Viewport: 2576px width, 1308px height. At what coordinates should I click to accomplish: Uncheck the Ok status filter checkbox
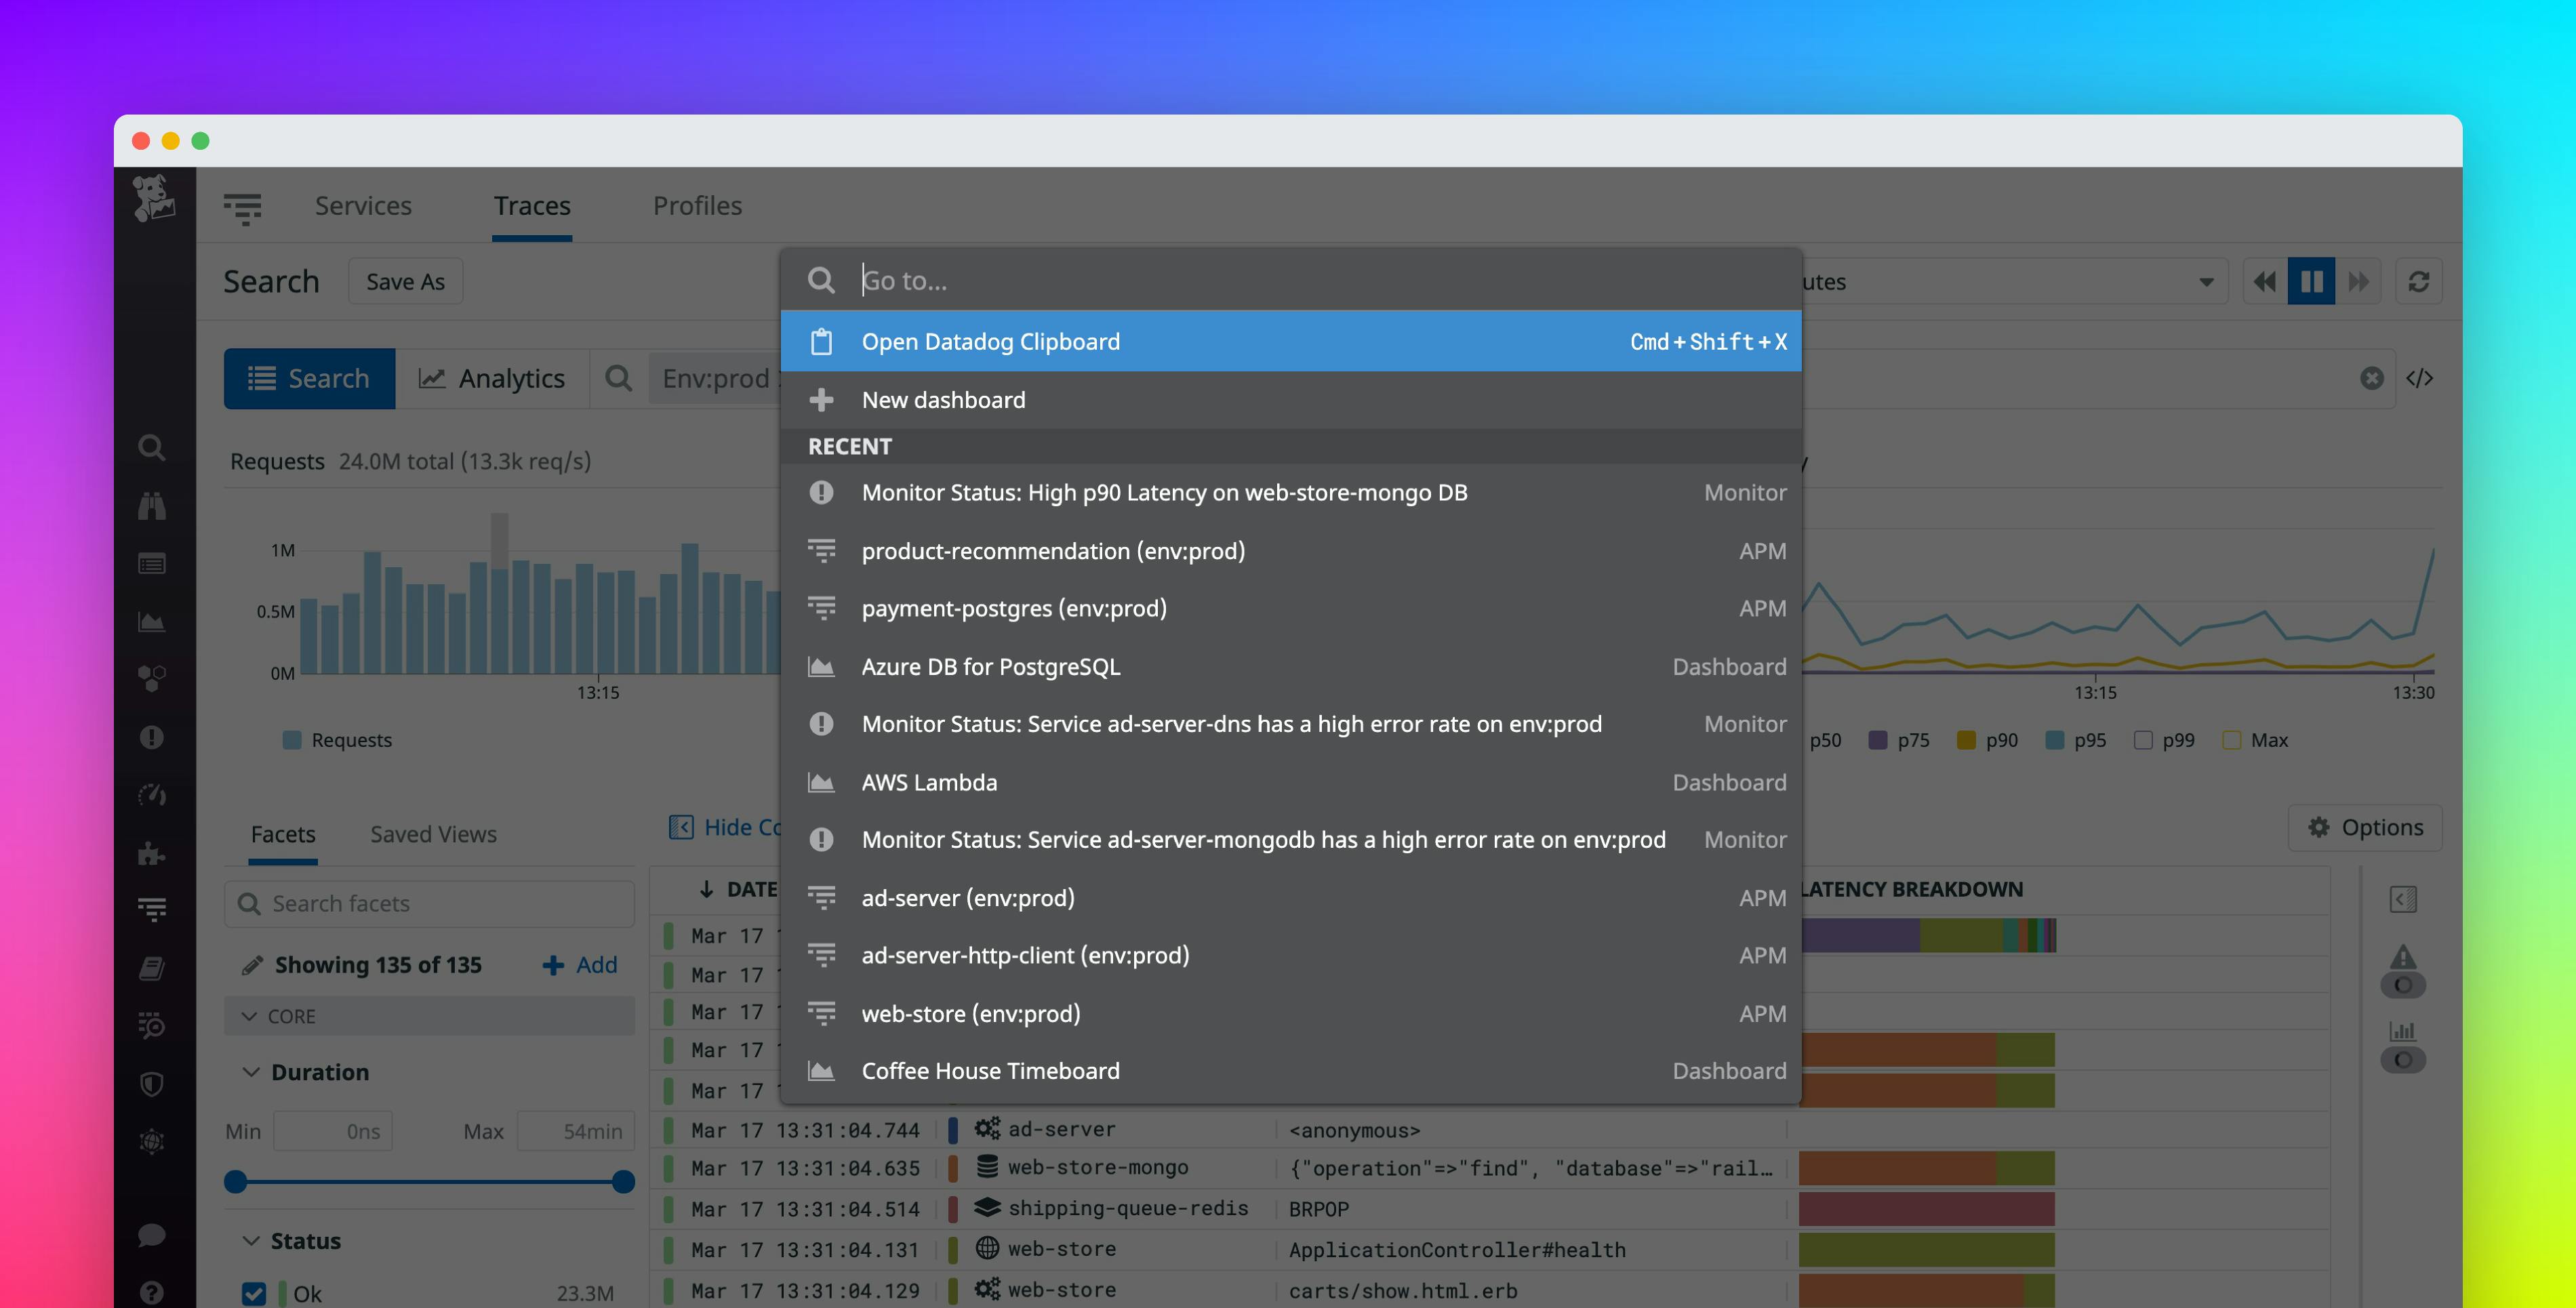tap(254, 1292)
